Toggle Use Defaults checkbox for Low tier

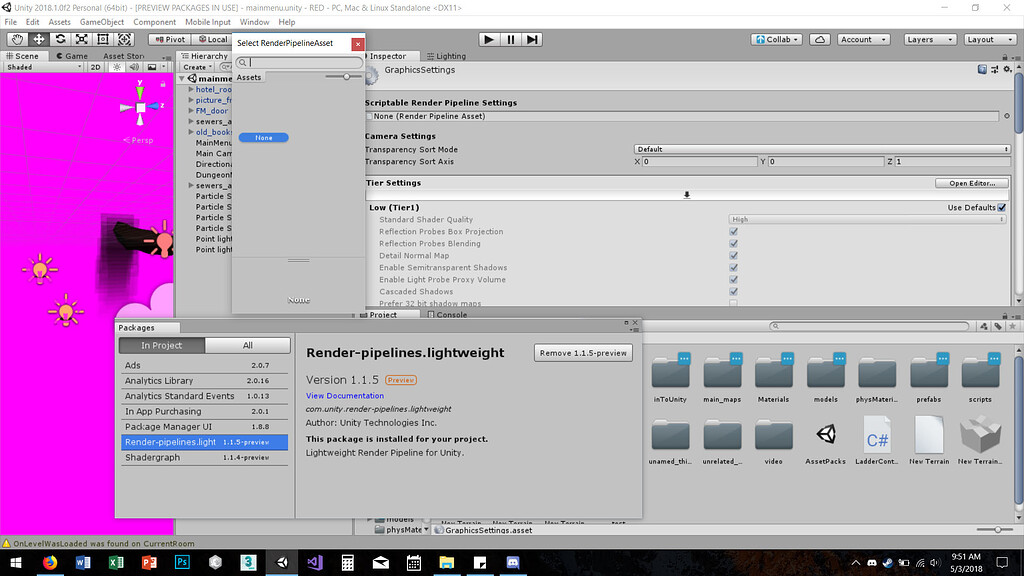[1002, 208]
